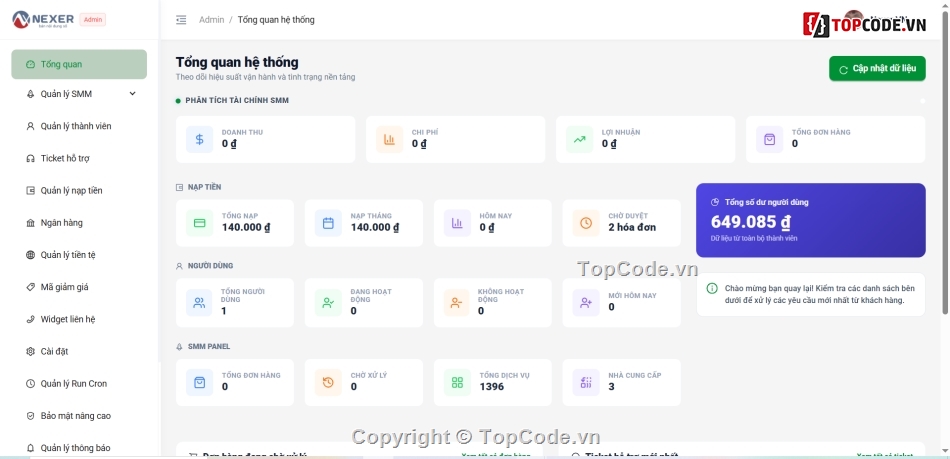Screen dimensions: 950x459
Task: Click the trend arrow icon on Lợi Nhuận card
Action: [579, 139]
